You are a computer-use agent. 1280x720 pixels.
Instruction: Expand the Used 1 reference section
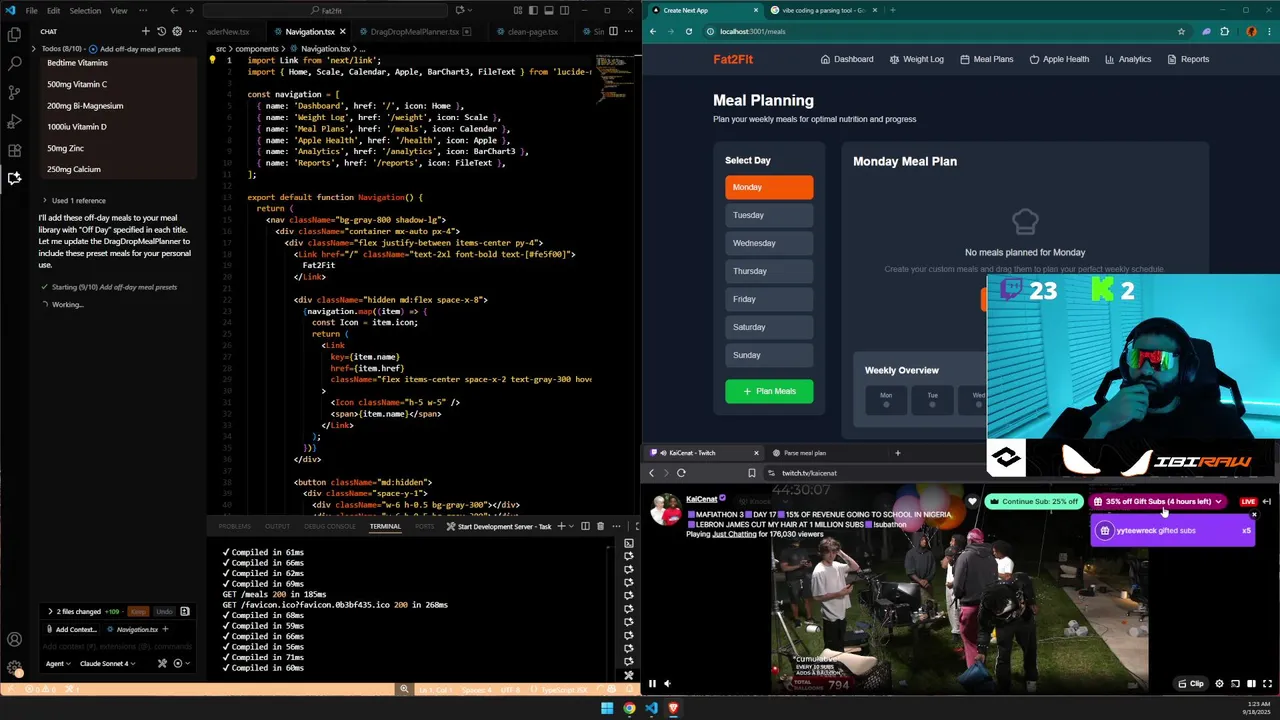click(x=44, y=200)
